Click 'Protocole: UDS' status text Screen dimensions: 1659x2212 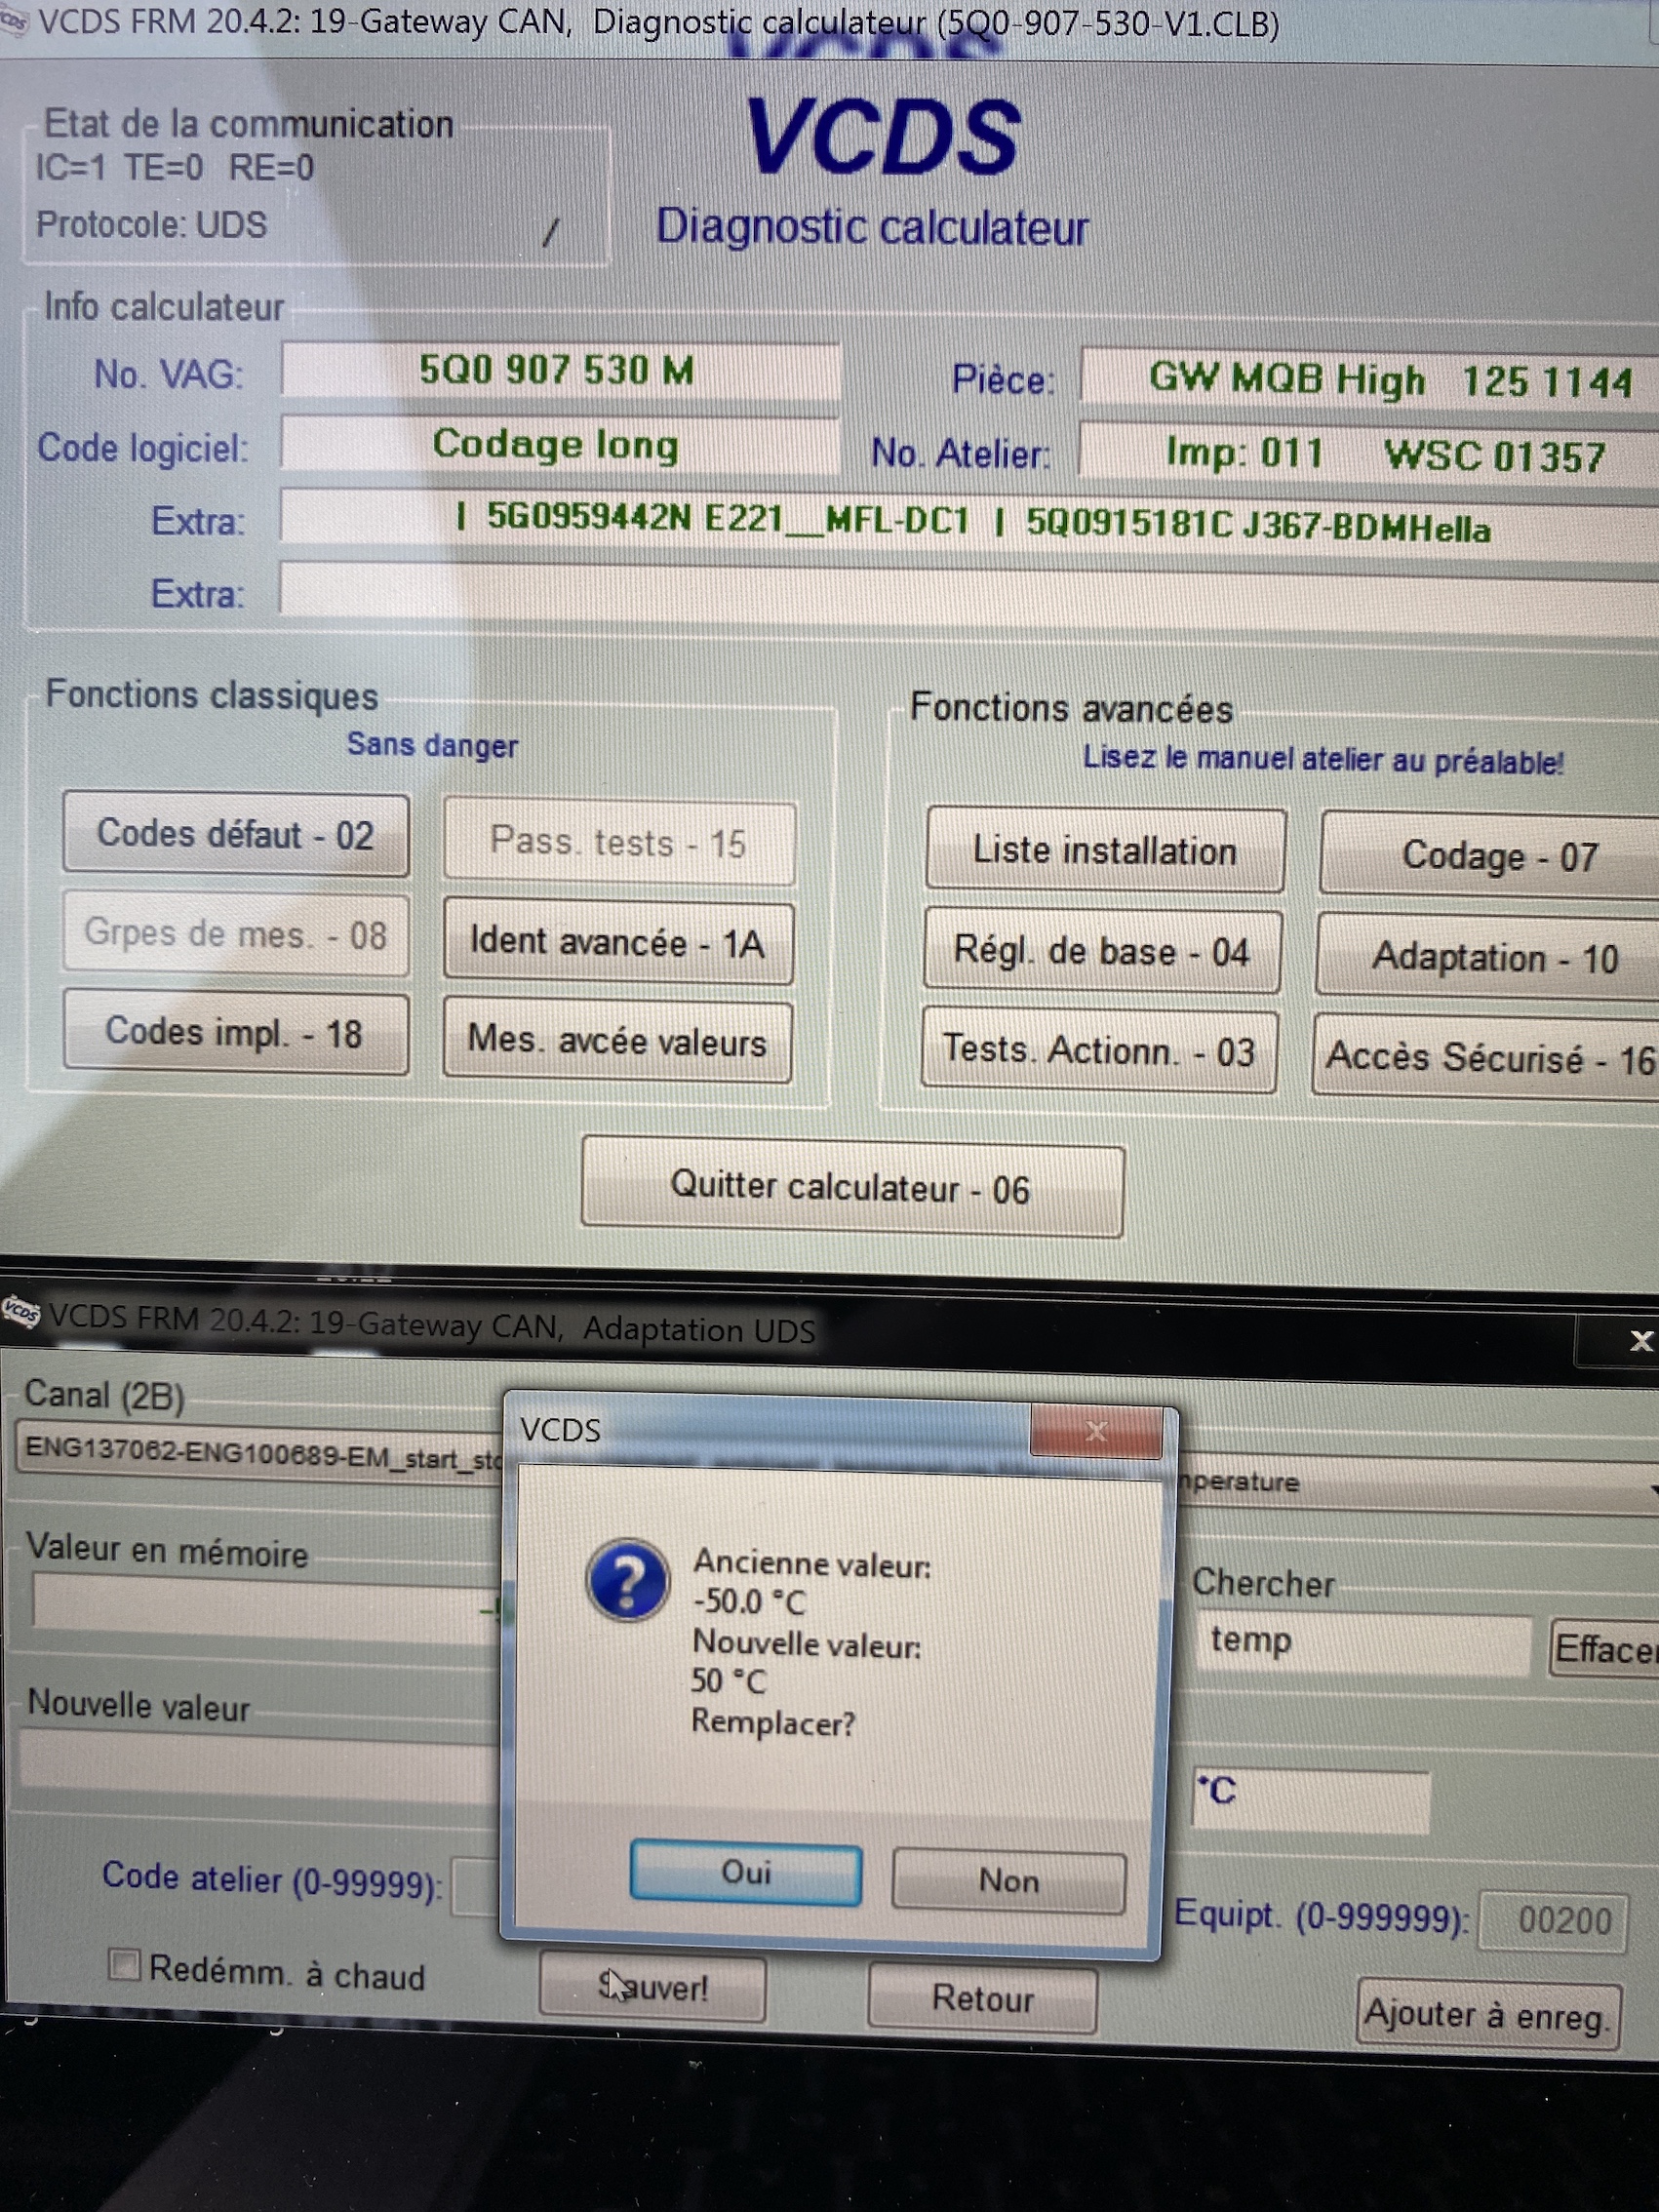click(151, 224)
